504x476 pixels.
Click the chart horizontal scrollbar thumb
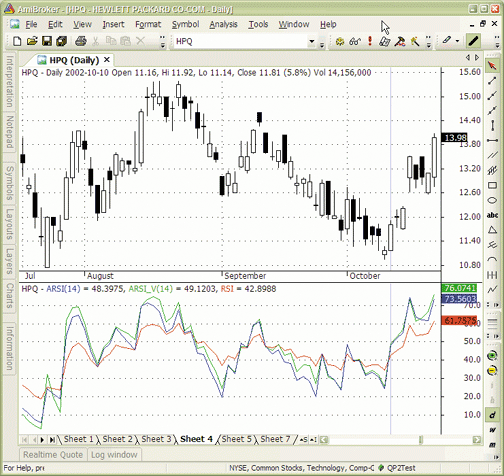tap(421, 440)
